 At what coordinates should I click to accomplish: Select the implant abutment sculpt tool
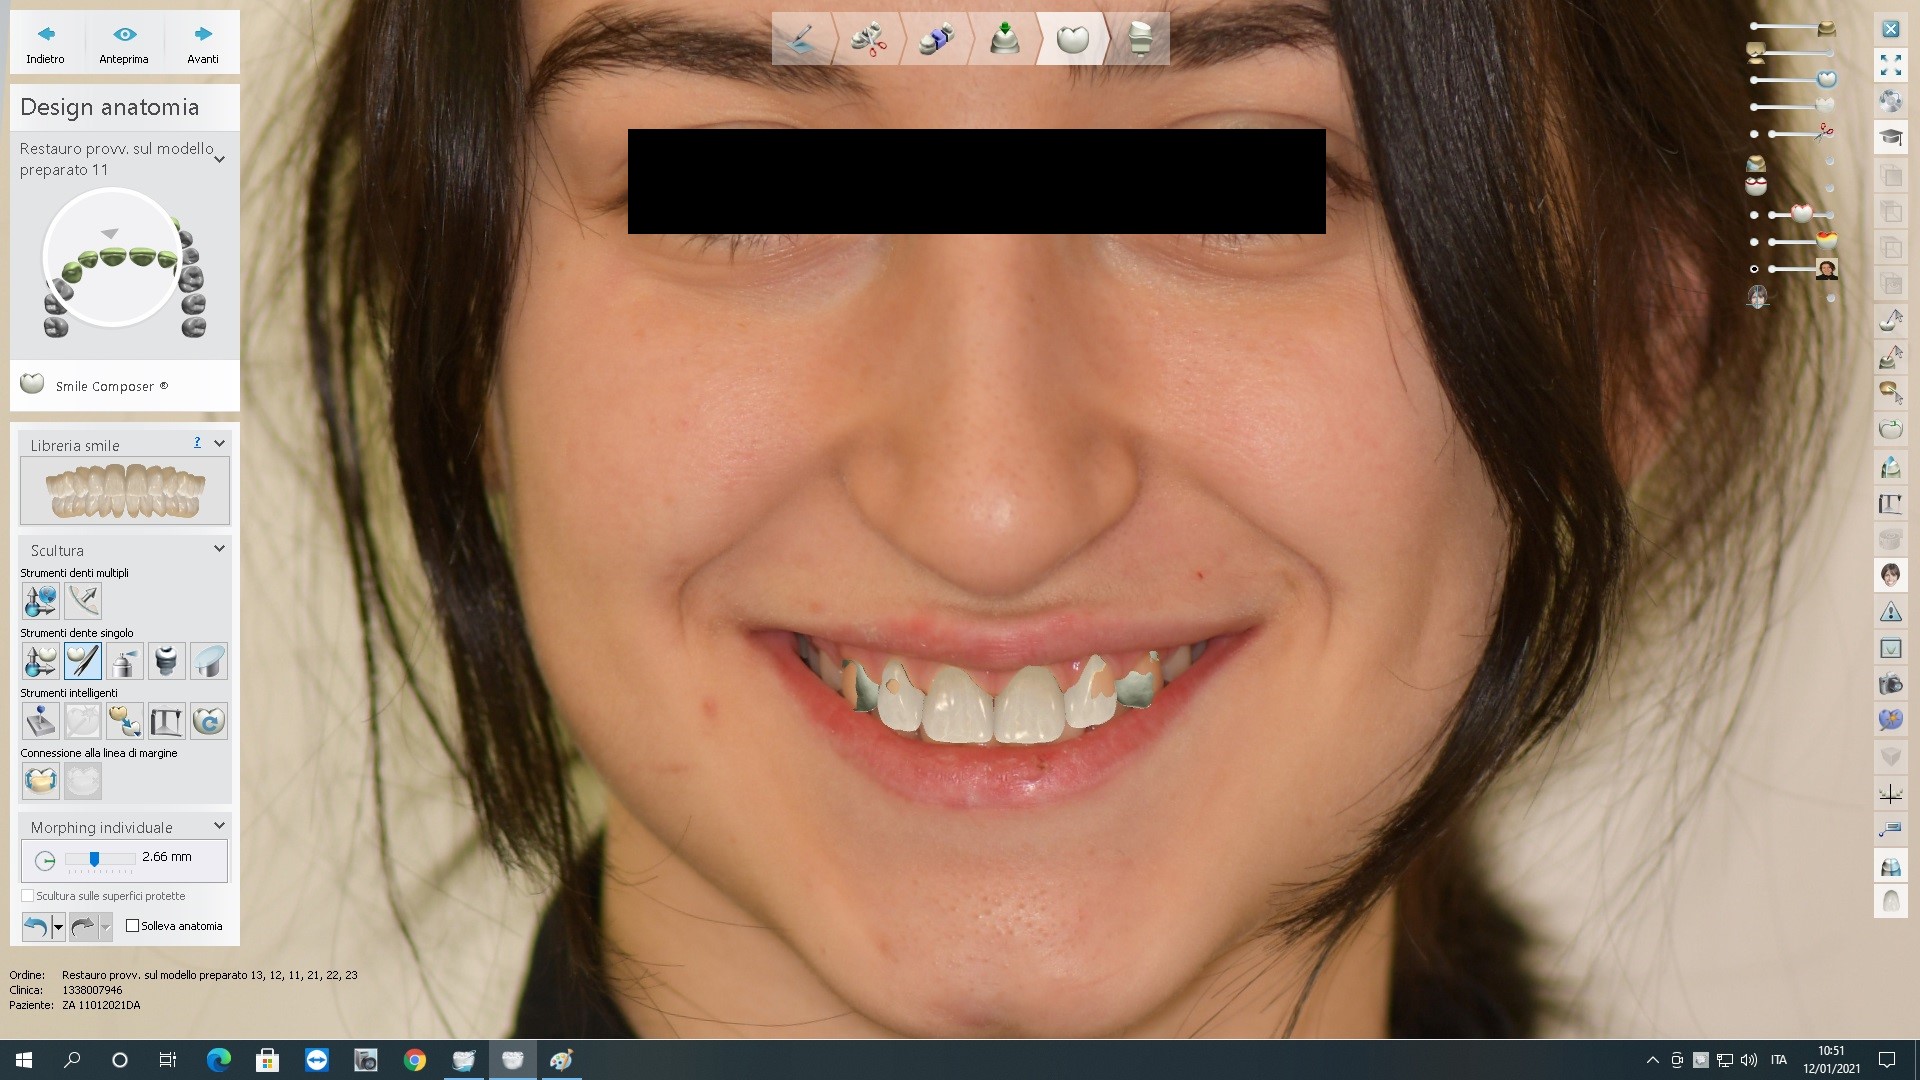167,661
